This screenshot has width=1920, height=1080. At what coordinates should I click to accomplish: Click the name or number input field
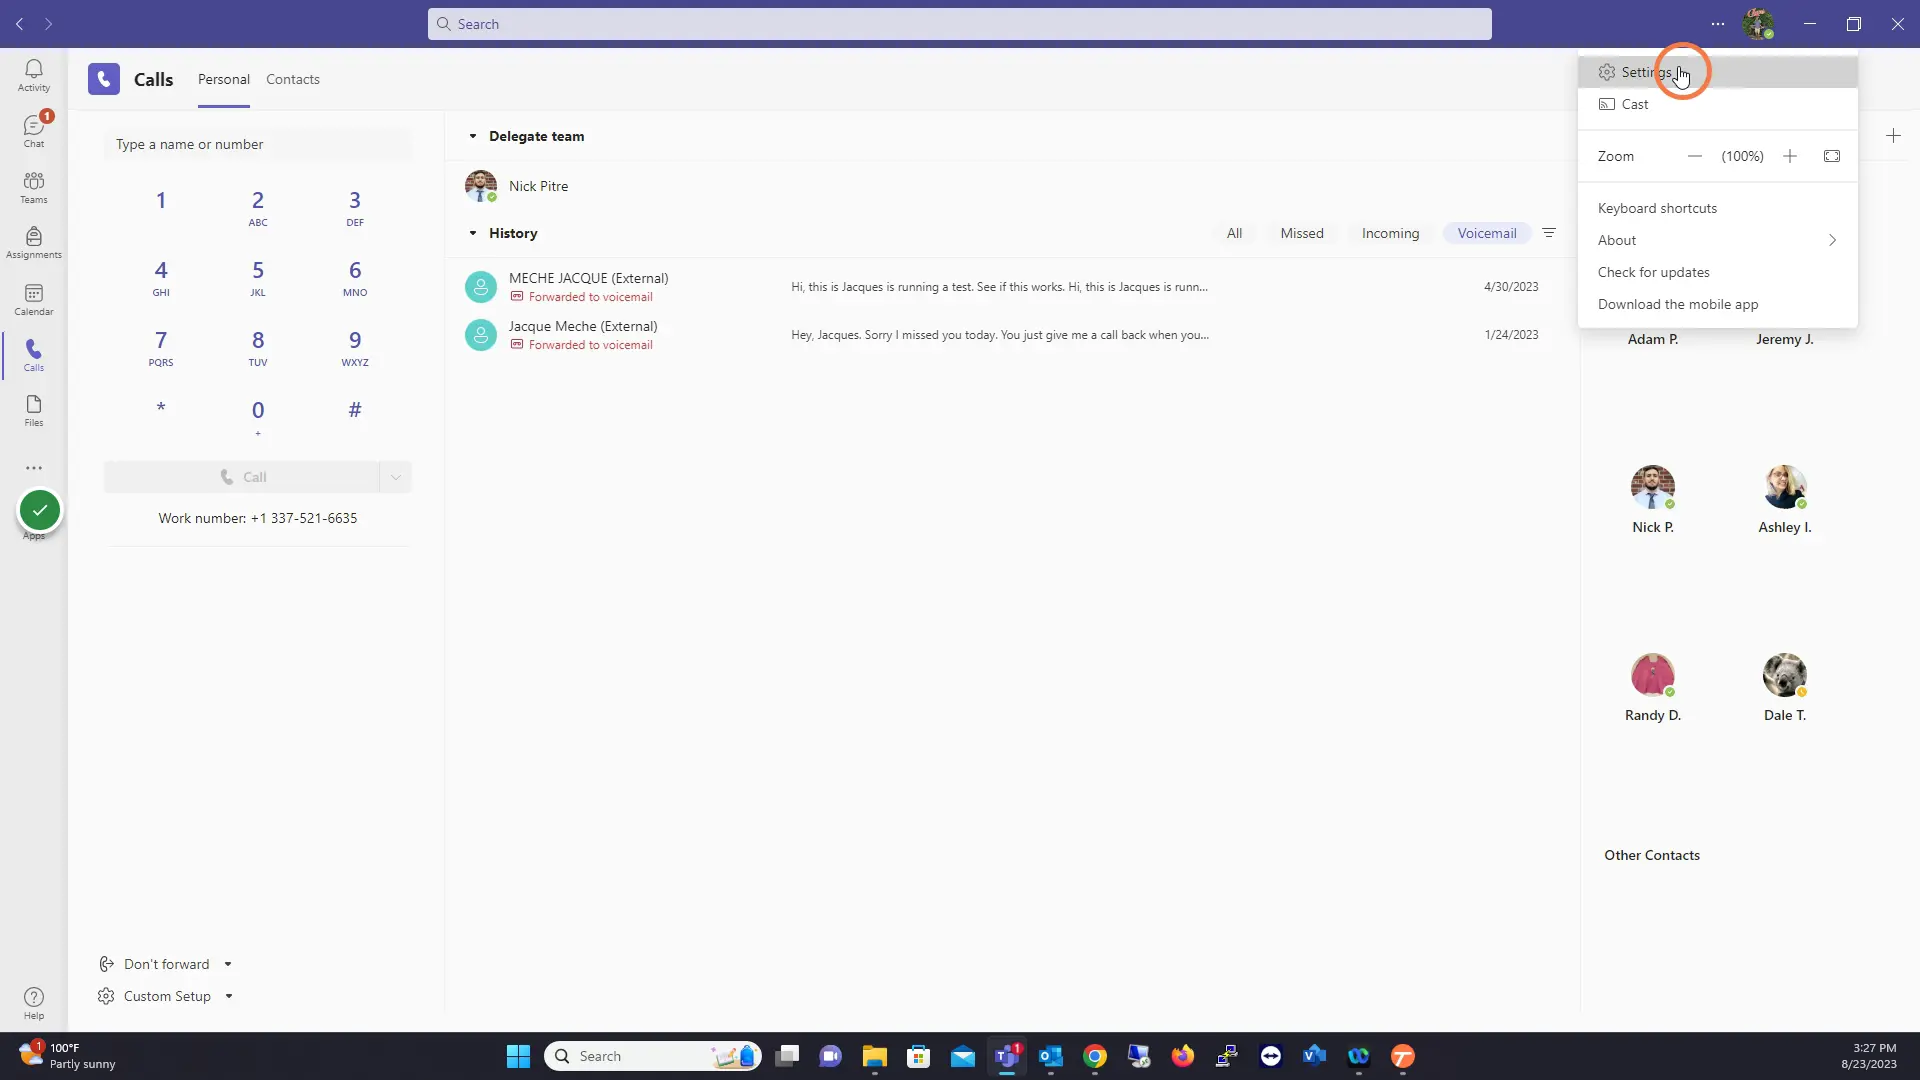258,144
